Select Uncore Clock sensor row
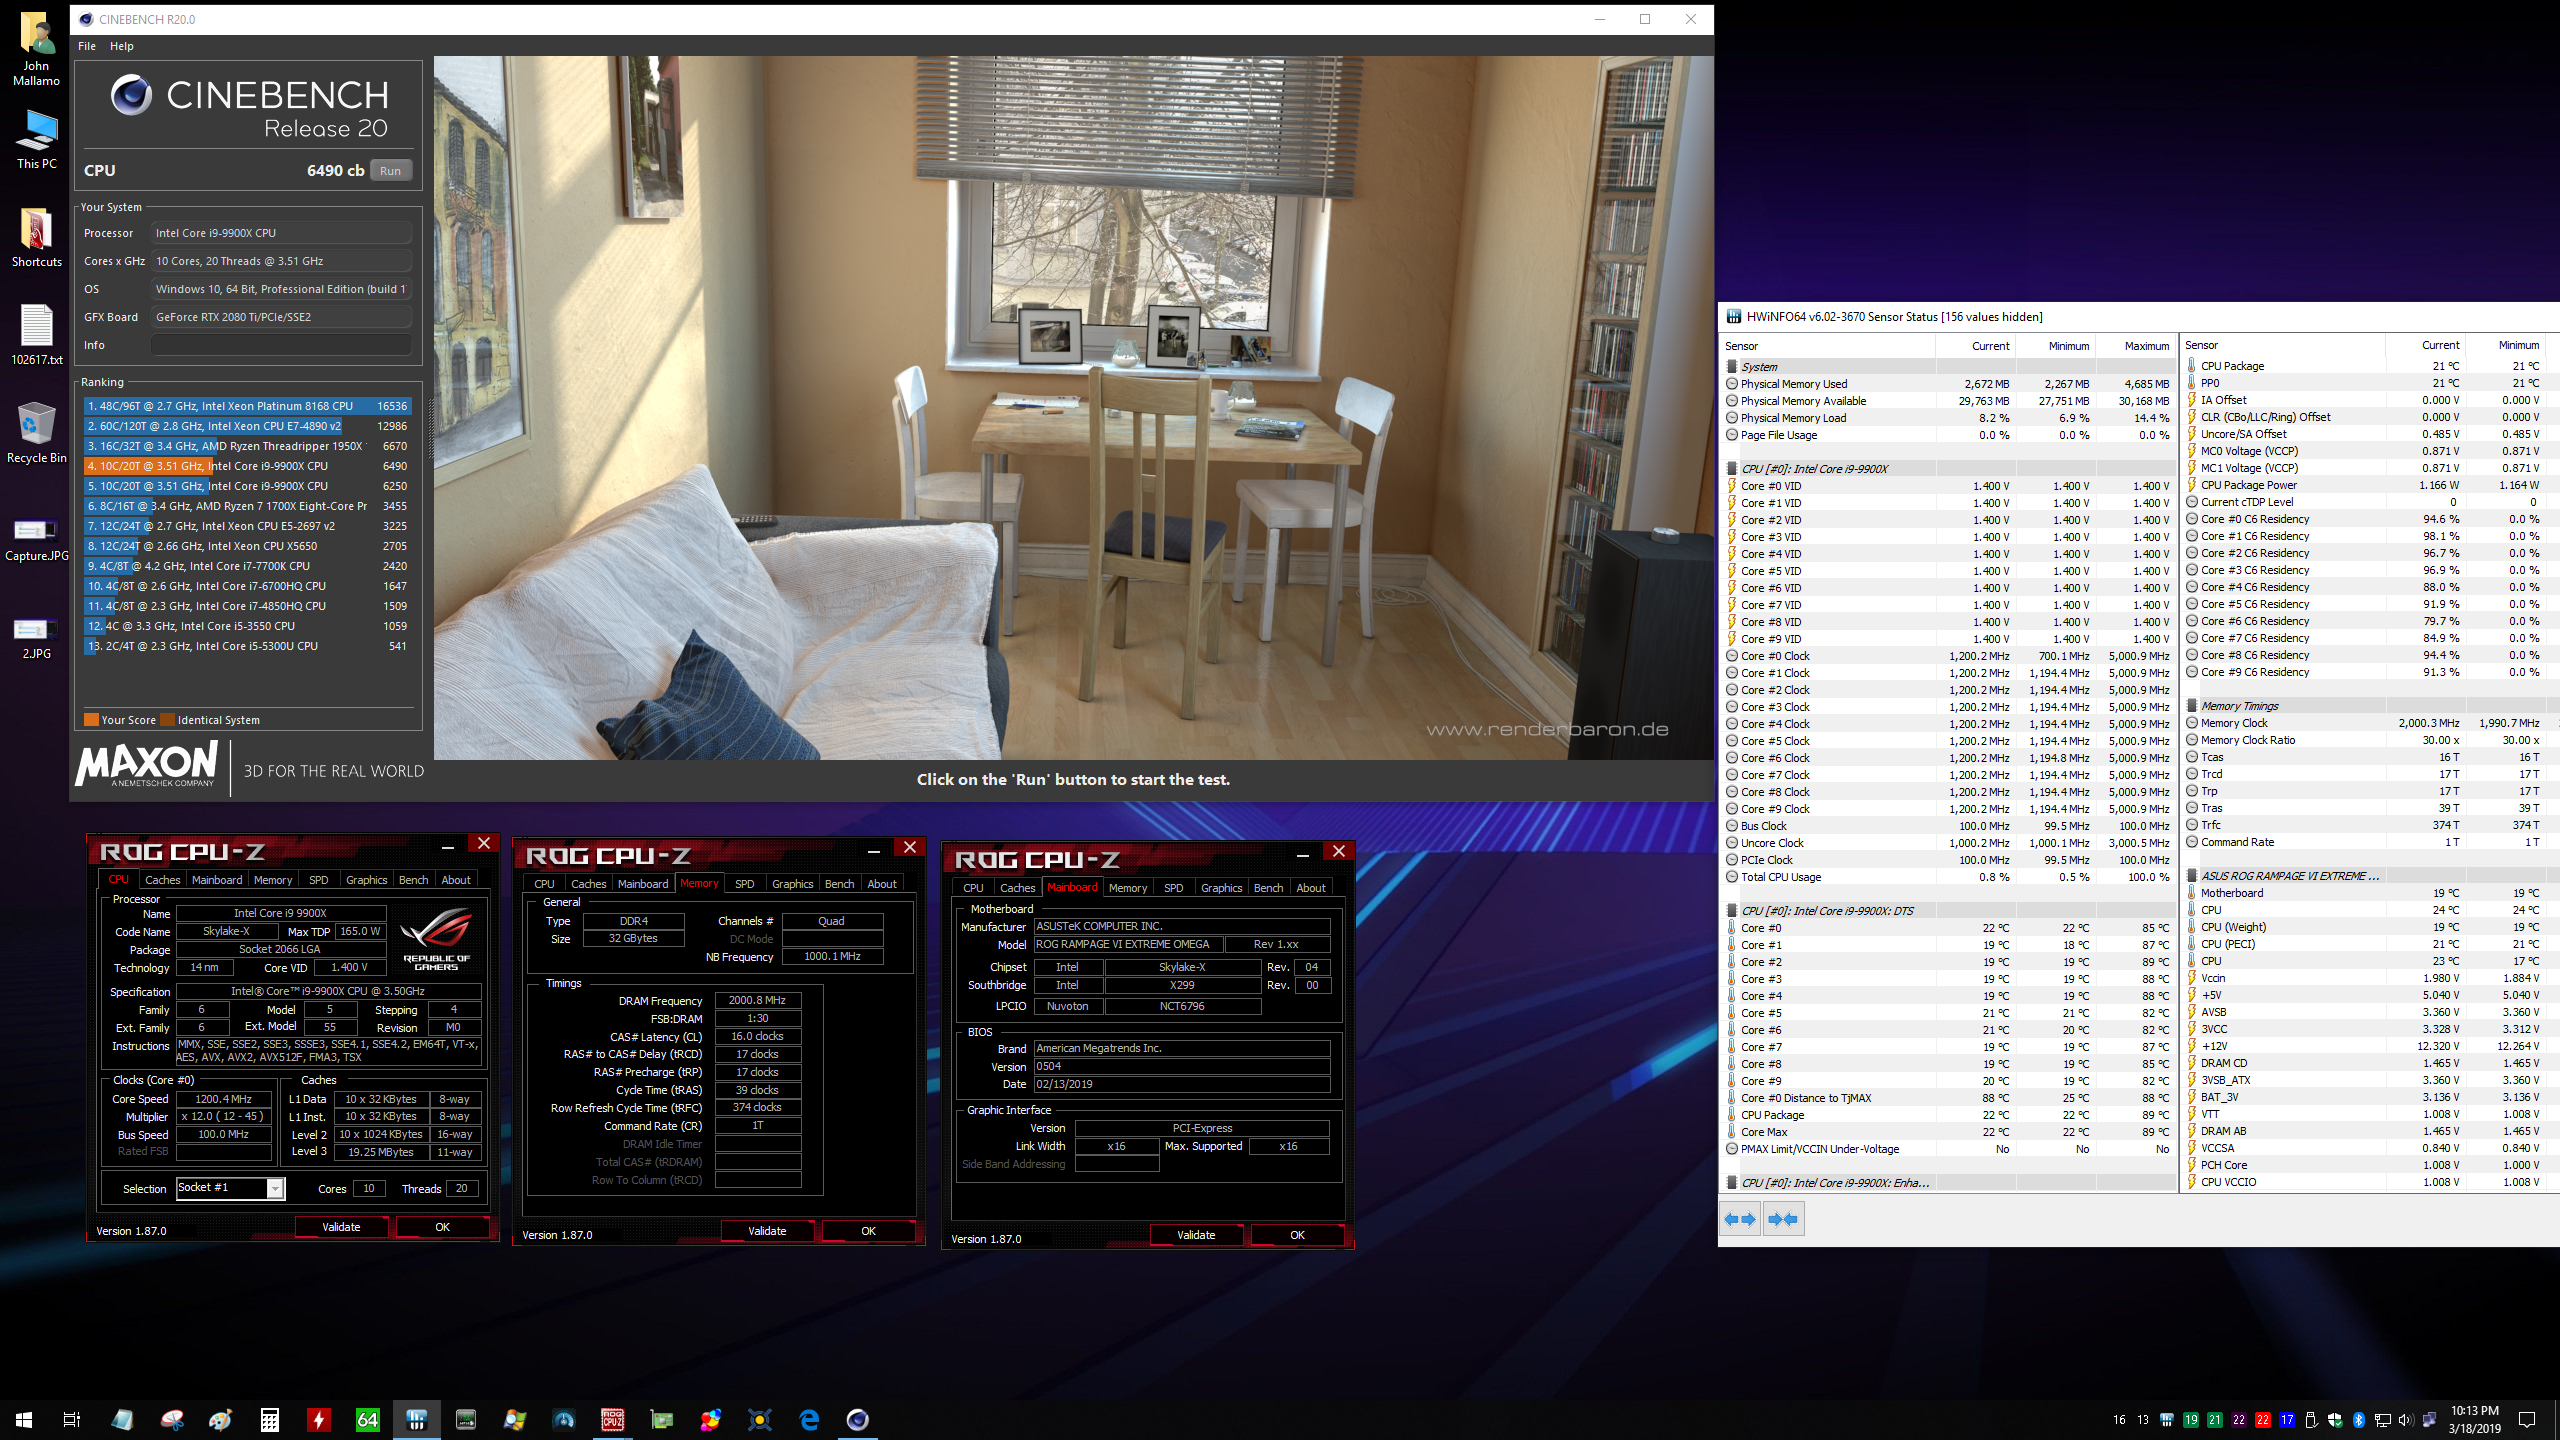 click(1948, 843)
